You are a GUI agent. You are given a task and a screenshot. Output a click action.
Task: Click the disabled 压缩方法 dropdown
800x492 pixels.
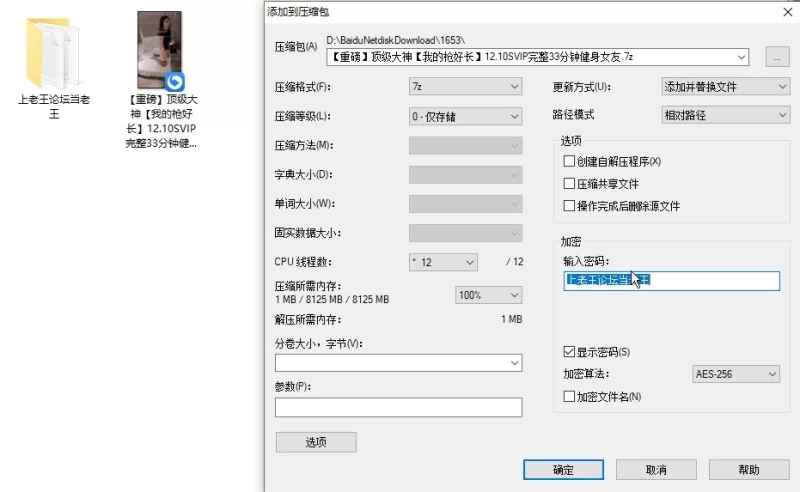(x=465, y=145)
